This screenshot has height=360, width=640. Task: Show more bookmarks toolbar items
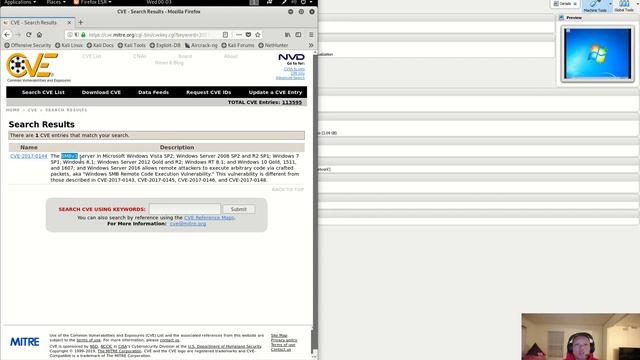[311, 45]
